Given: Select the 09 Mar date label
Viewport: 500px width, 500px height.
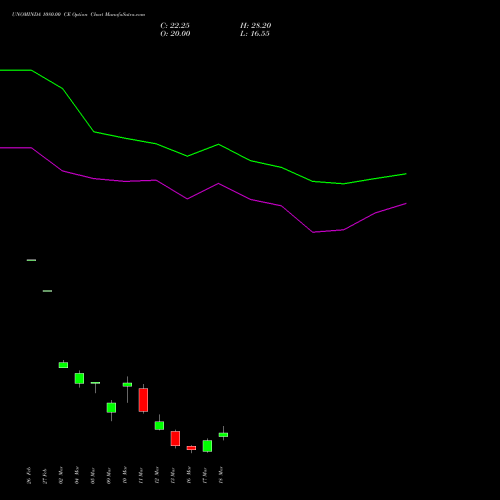Looking at the screenshot, I should [109, 475].
